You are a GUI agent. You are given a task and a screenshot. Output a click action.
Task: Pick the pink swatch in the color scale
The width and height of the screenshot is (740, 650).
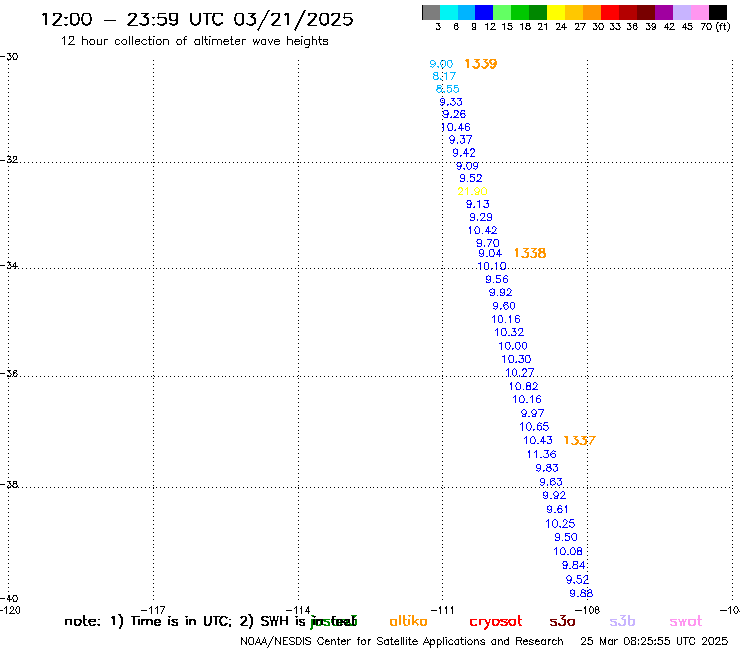pos(699,12)
